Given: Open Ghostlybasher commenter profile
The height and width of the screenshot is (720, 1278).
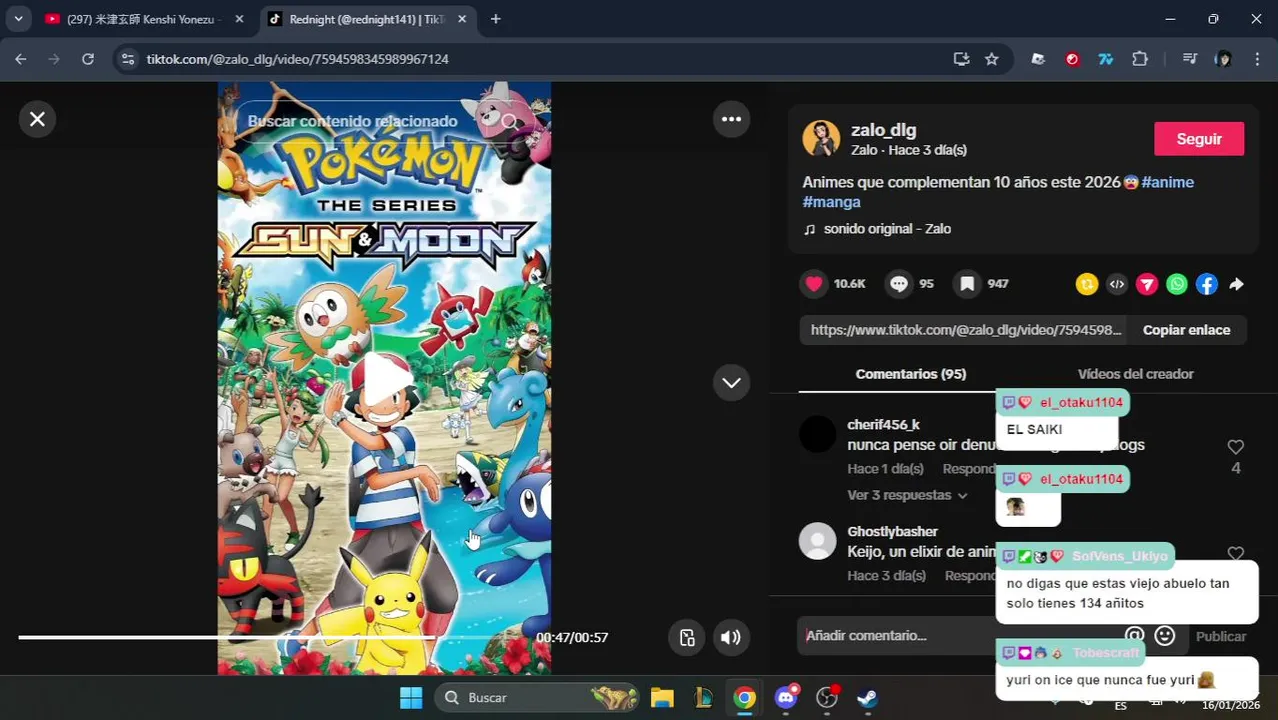Looking at the screenshot, I should pos(892,532).
